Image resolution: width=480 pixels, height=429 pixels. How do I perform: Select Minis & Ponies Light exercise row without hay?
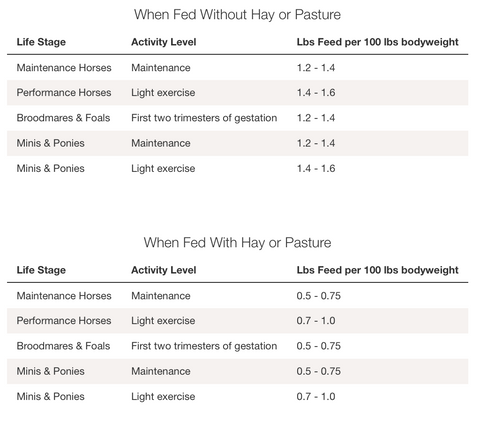tap(237, 168)
